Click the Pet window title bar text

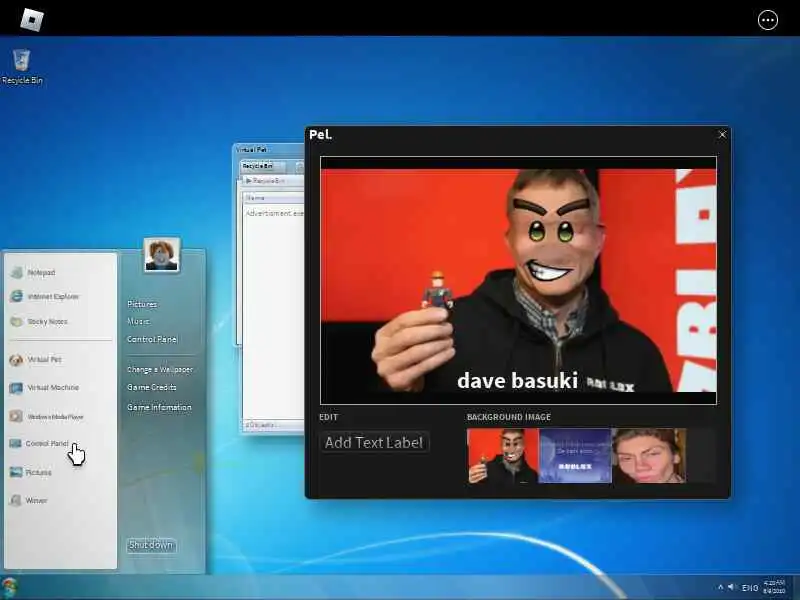pyautogui.click(x=320, y=135)
